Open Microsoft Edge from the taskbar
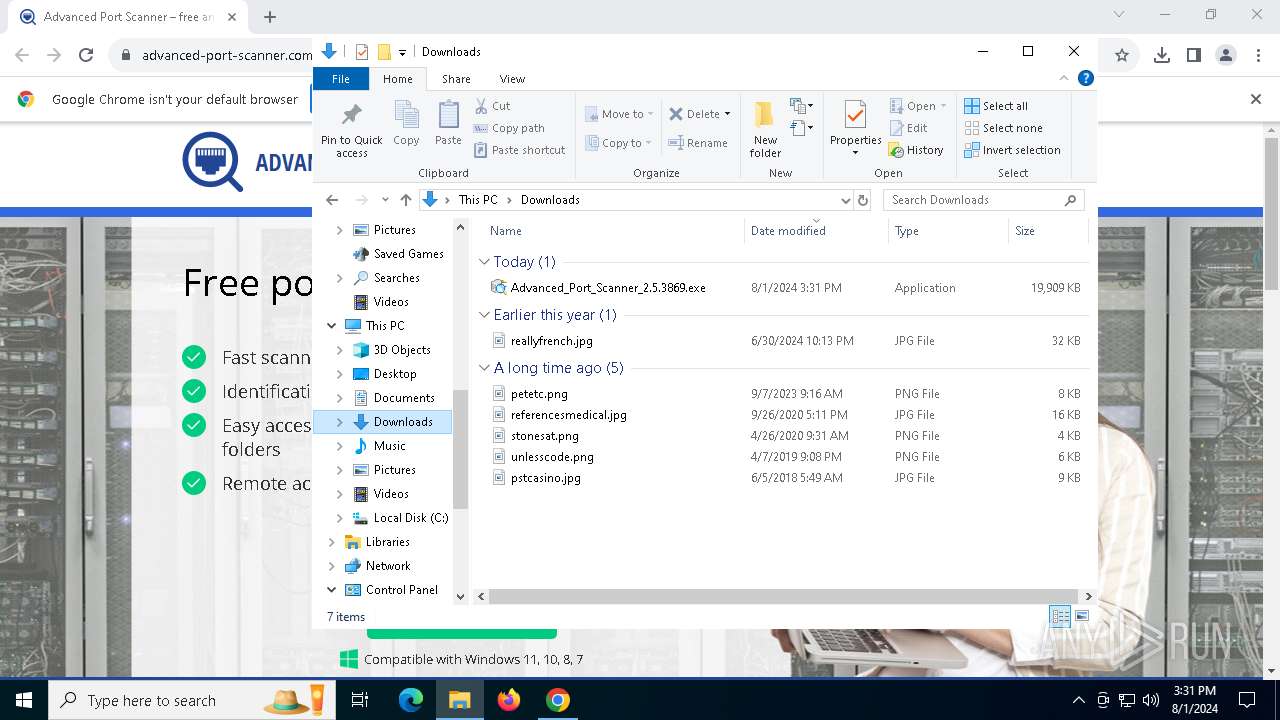1280x720 pixels. point(411,700)
